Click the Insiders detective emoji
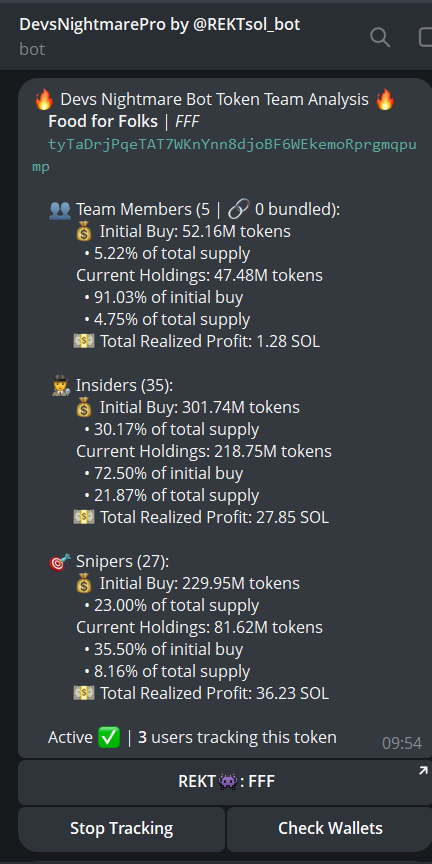This screenshot has height=864, width=432. click(x=60, y=385)
